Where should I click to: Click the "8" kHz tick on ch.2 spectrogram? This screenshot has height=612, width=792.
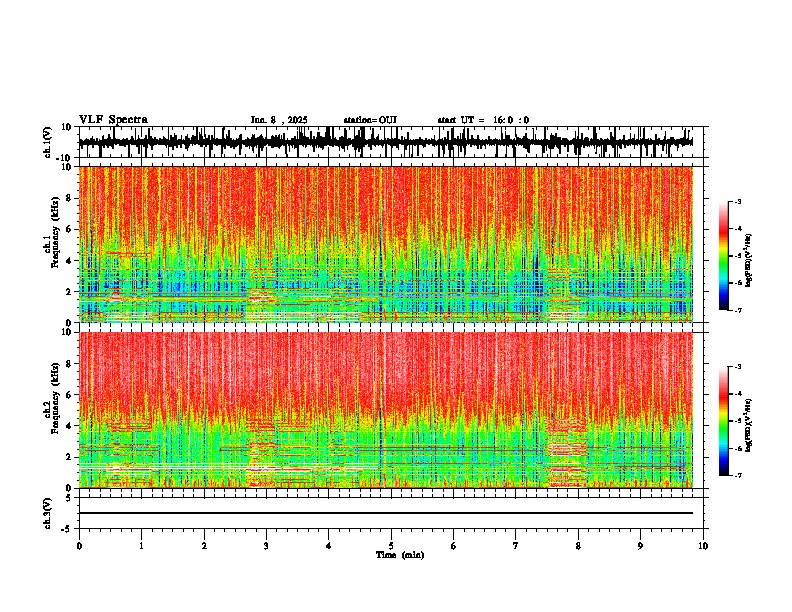tap(69, 364)
